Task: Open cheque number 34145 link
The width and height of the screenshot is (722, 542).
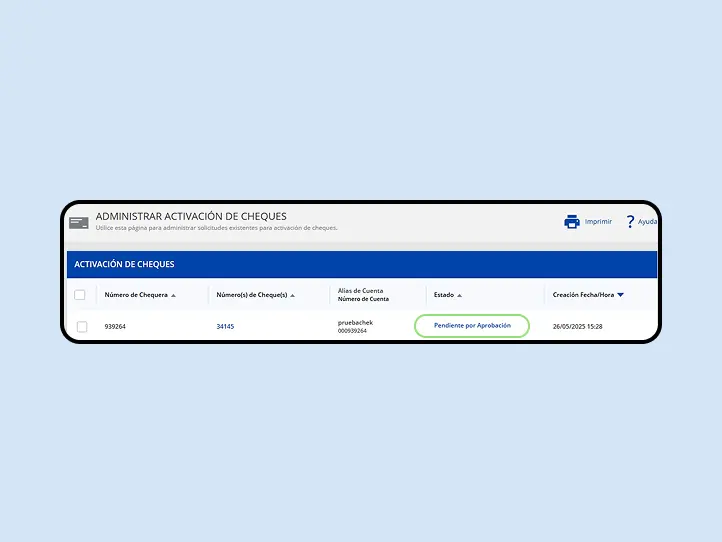Action: click(x=225, y=326)
